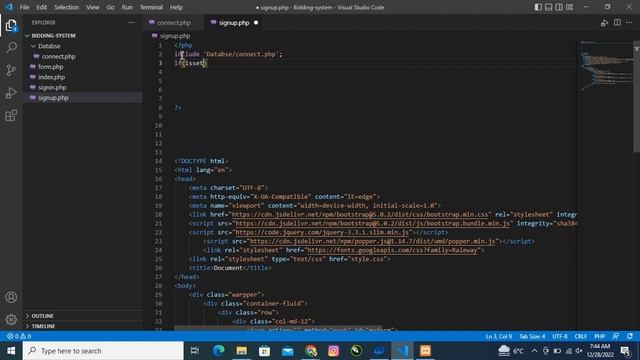Open the Search view in activity bar

(11, 47)
